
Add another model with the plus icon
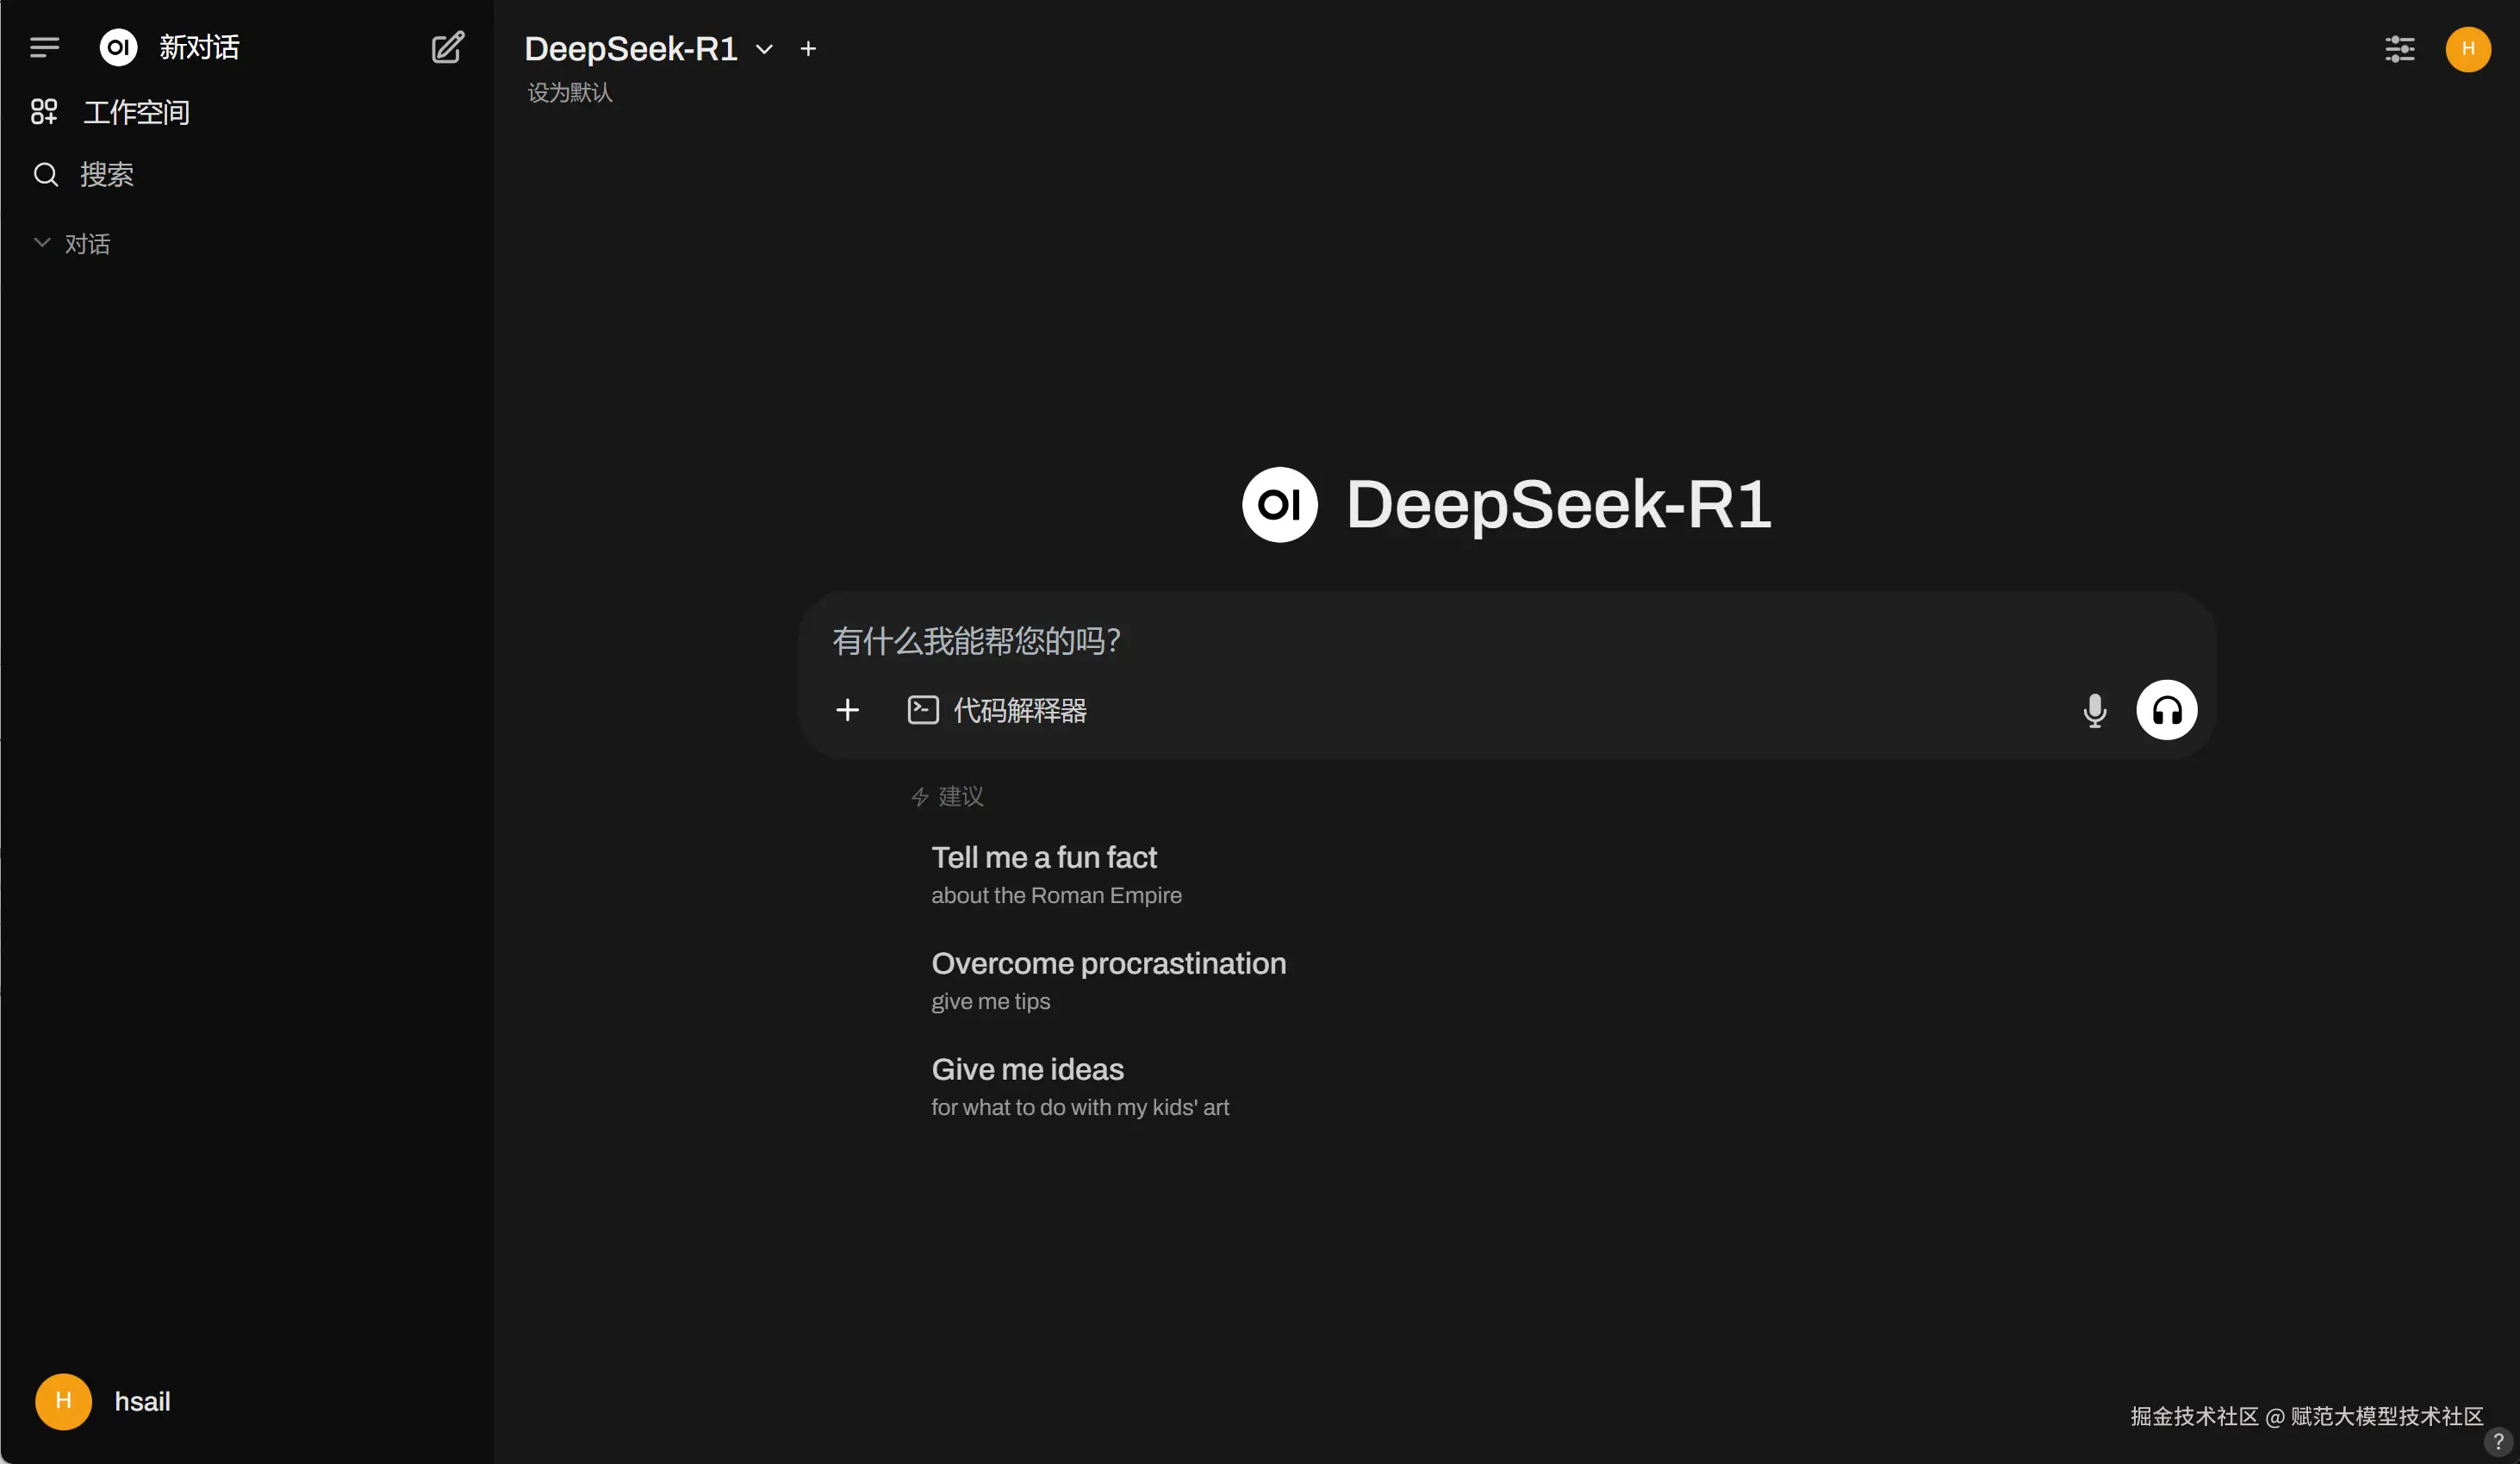pos(808,49)
